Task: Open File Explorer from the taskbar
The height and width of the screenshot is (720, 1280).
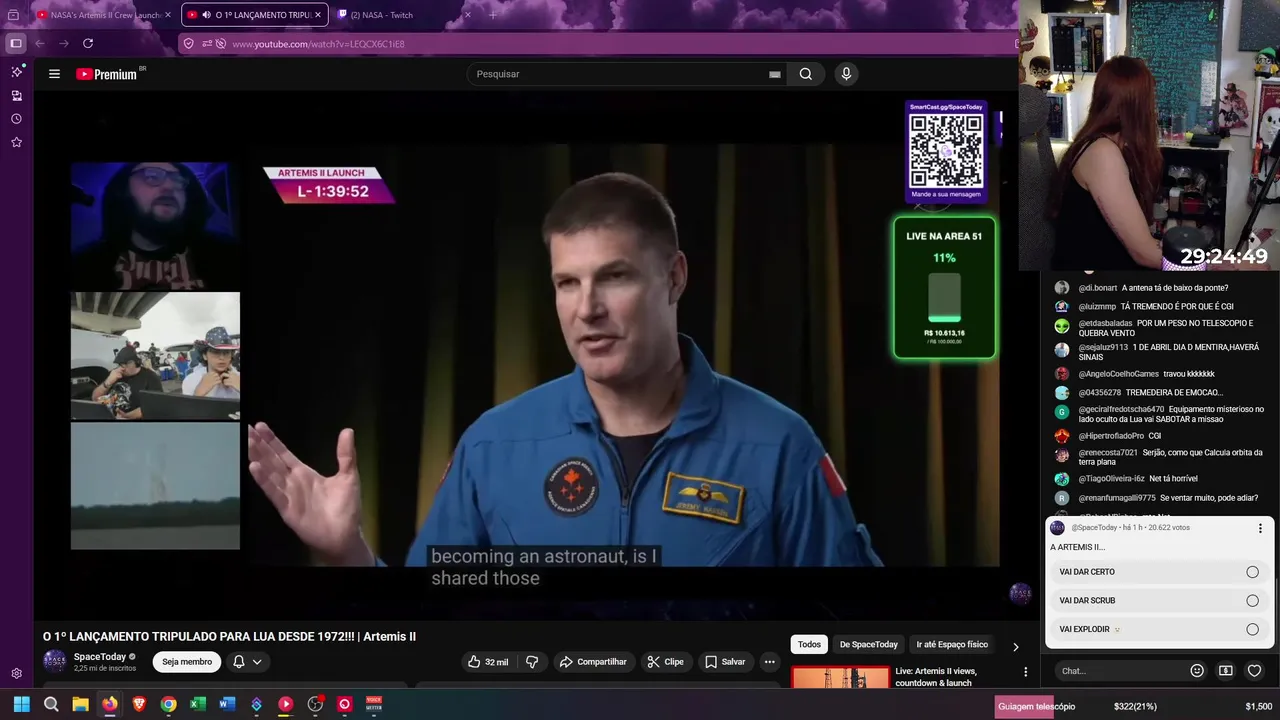Action: [80, 704]
